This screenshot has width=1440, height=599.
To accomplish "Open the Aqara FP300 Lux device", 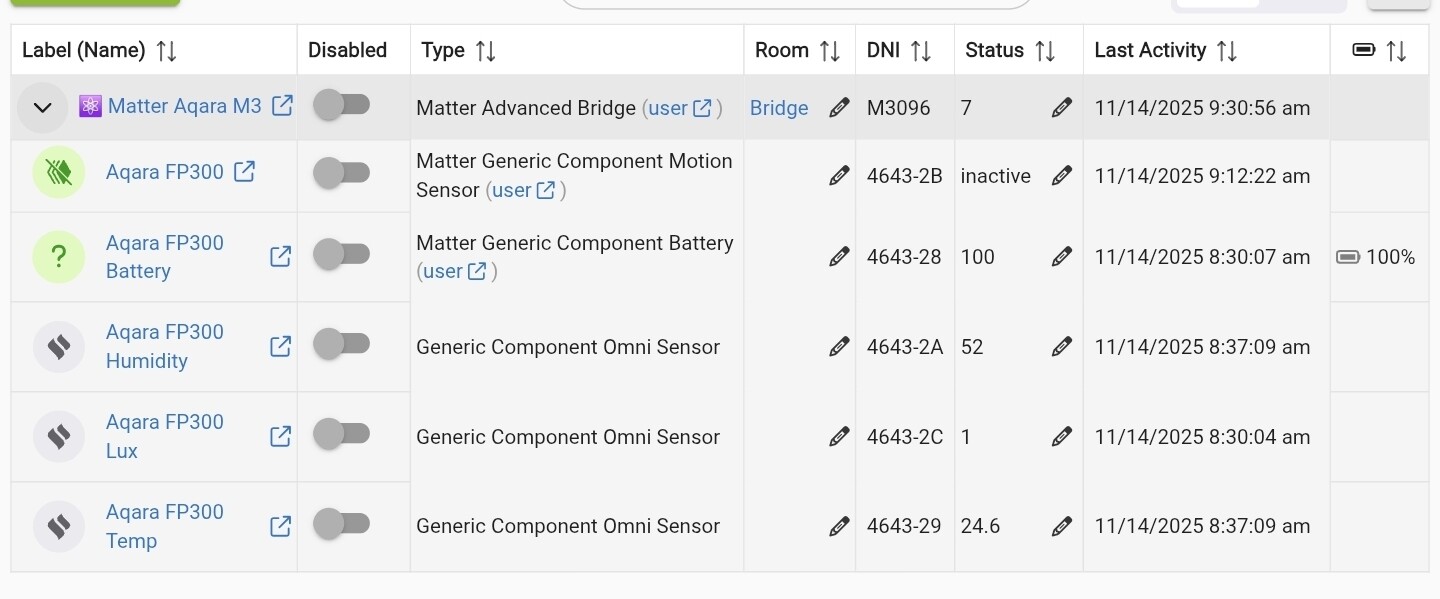I will click(165, 436).
